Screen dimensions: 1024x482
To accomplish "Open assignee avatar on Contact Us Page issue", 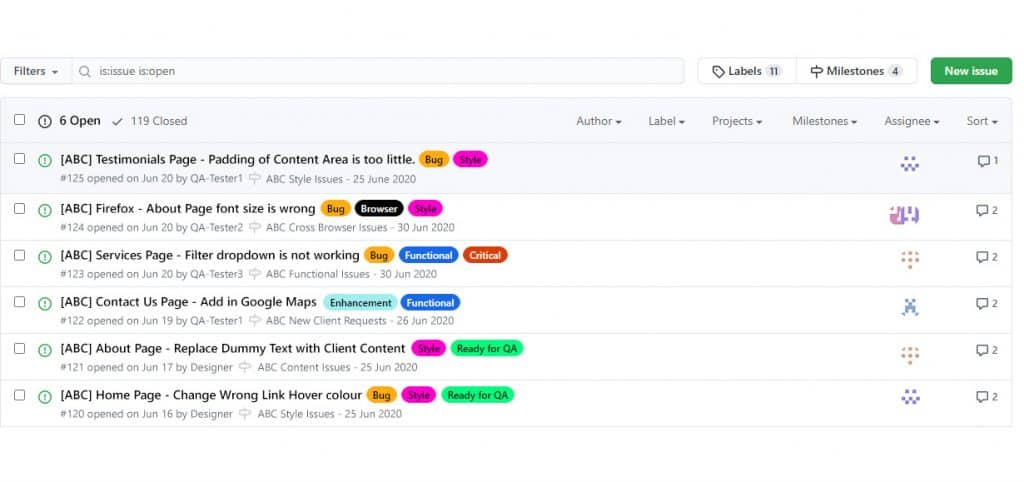I will click(x=910, y=306).
